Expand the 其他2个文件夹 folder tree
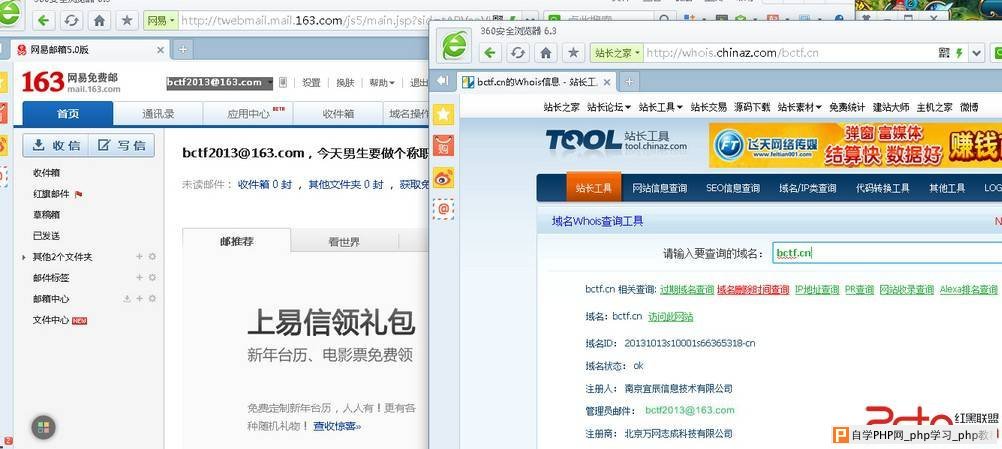 click(24, 257)
